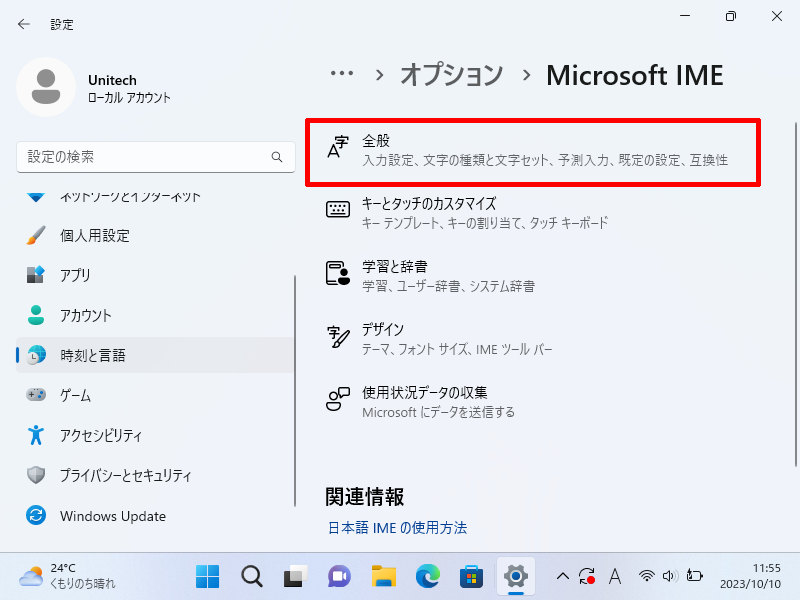Screen dimensions: 800x600
Task: Open Windows Update in the sidebar
Action: pos(155,515)
